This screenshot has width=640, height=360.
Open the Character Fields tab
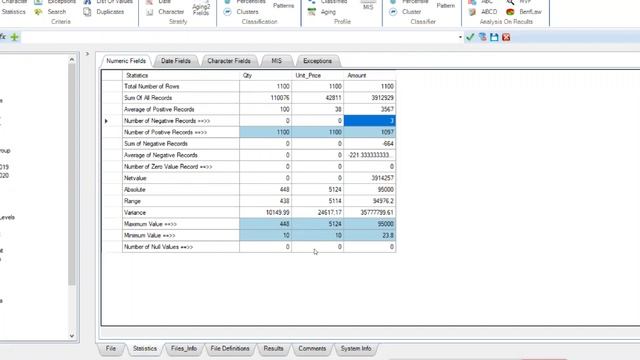pyautogui.click(x=229, y=61)
